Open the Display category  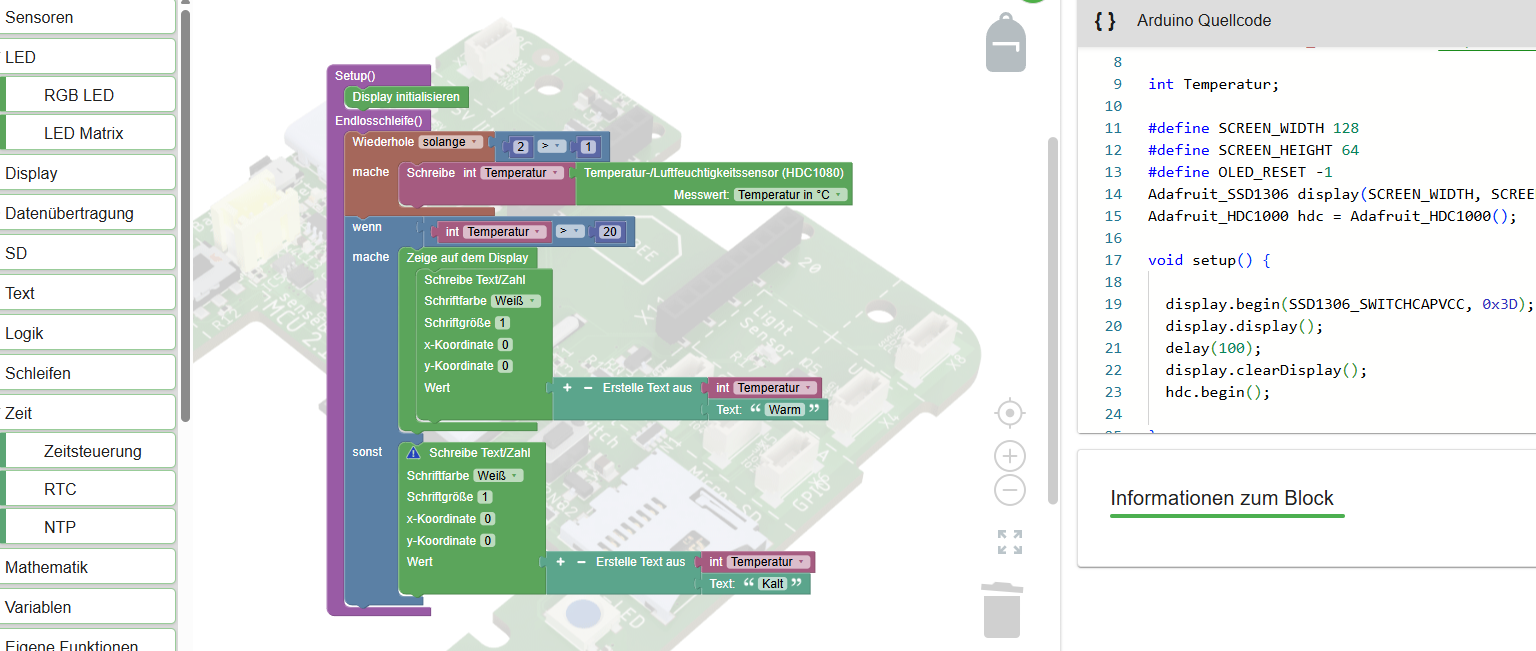[x=88, y=174]
